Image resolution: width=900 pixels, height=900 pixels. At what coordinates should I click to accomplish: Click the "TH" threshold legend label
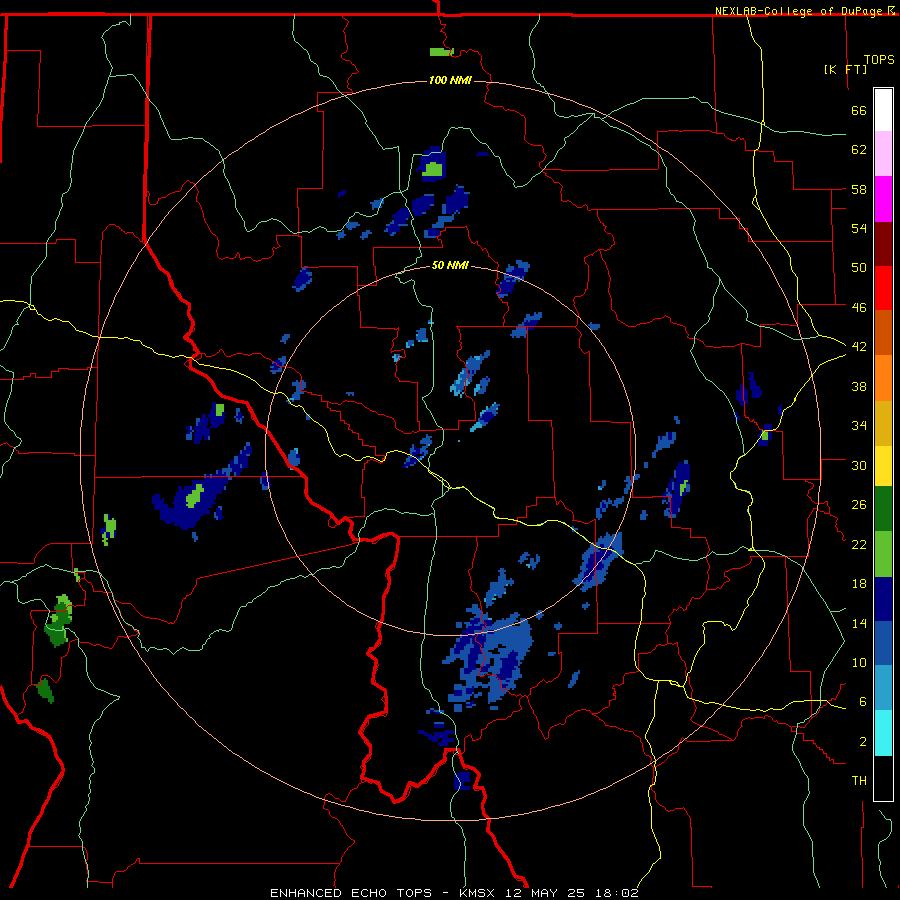[x=859, y=781]
